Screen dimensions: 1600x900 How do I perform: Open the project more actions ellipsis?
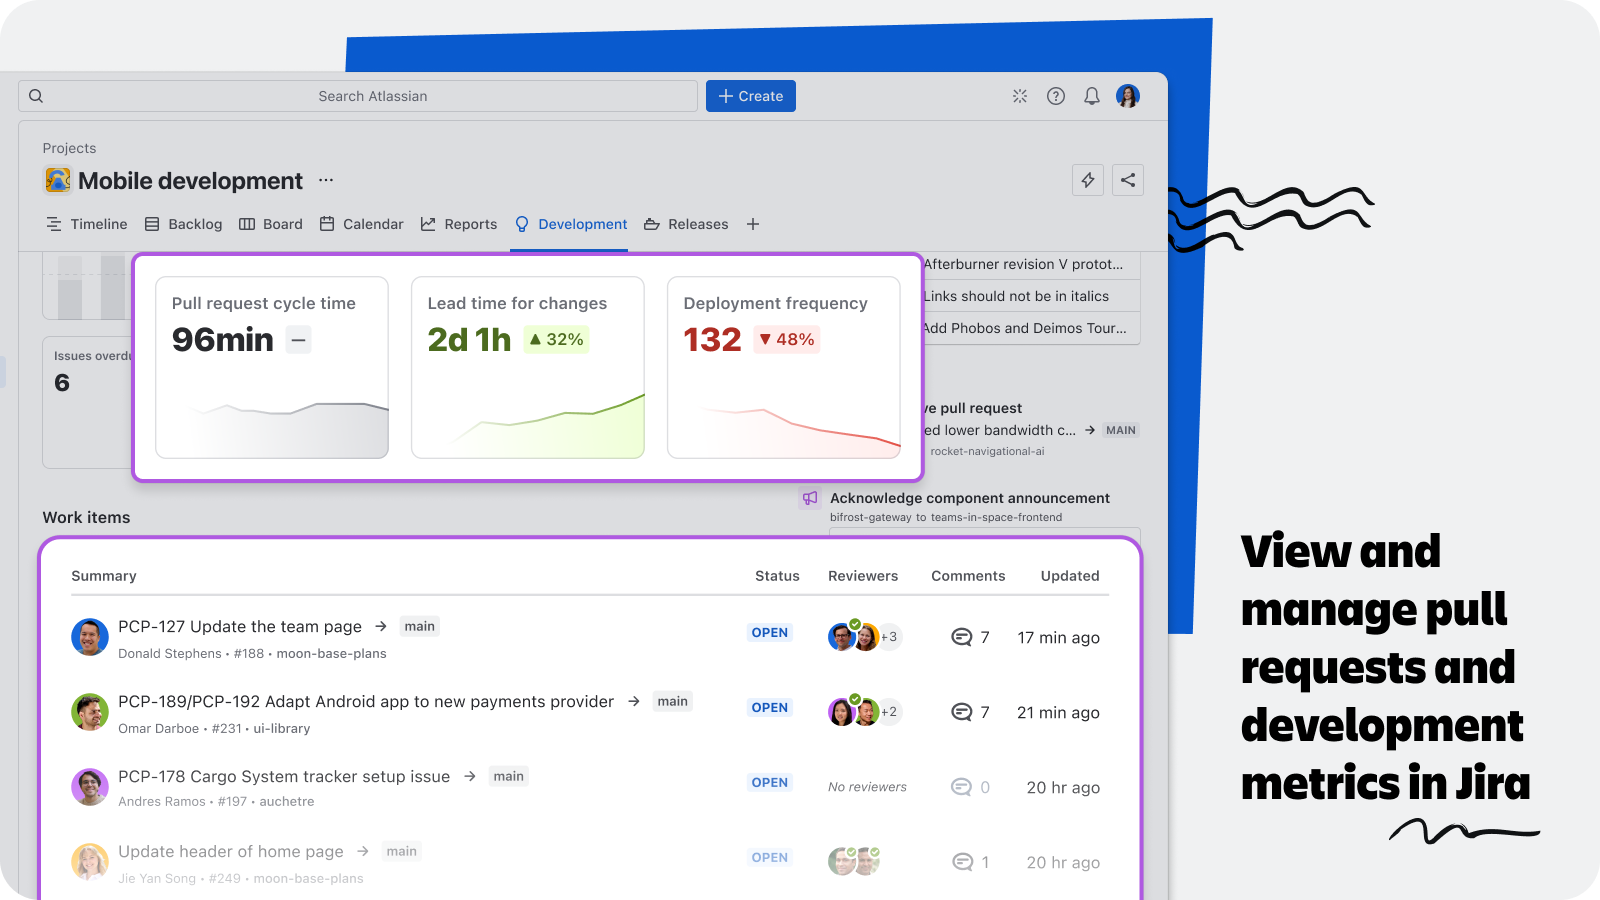(326, 180)
